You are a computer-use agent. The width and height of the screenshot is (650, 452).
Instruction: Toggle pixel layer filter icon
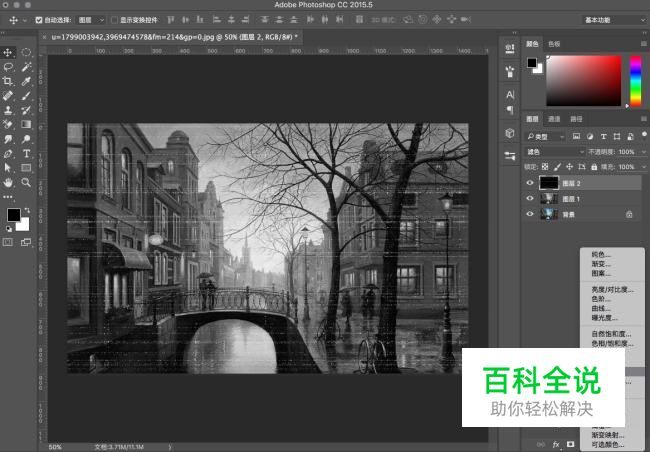(x=576, y=136)
